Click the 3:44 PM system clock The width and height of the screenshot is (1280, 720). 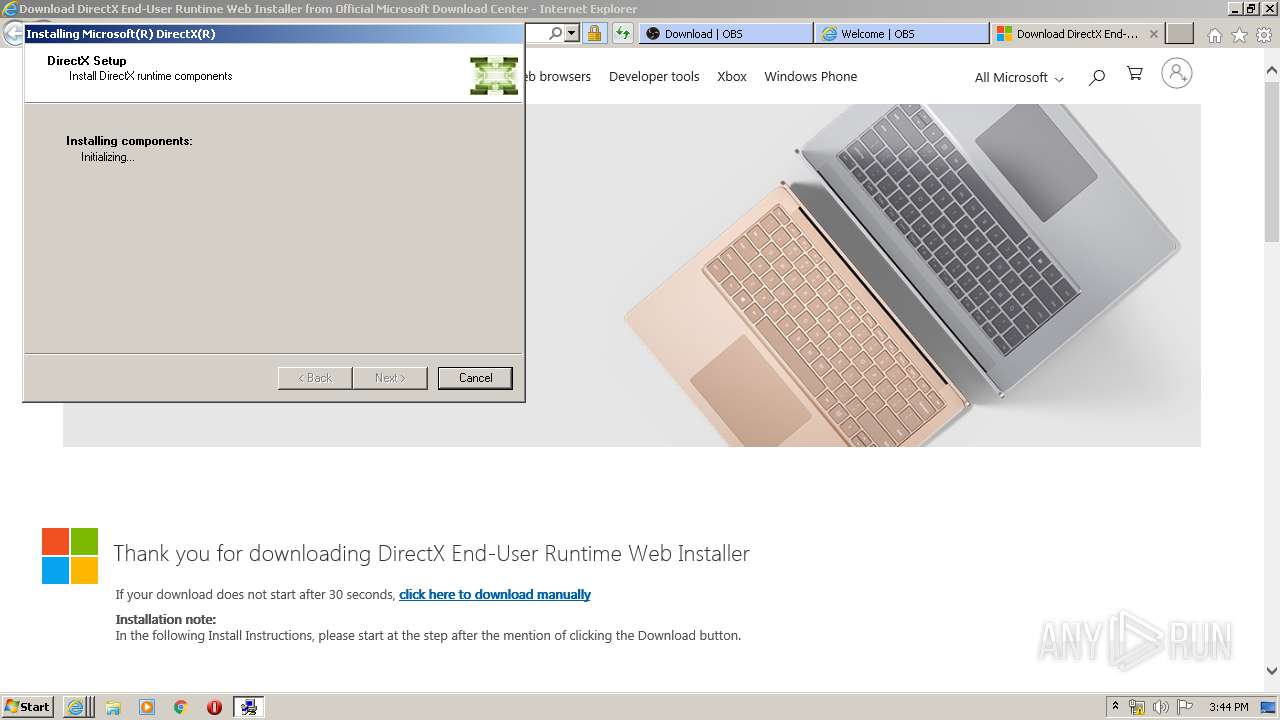coord(1229,707)
